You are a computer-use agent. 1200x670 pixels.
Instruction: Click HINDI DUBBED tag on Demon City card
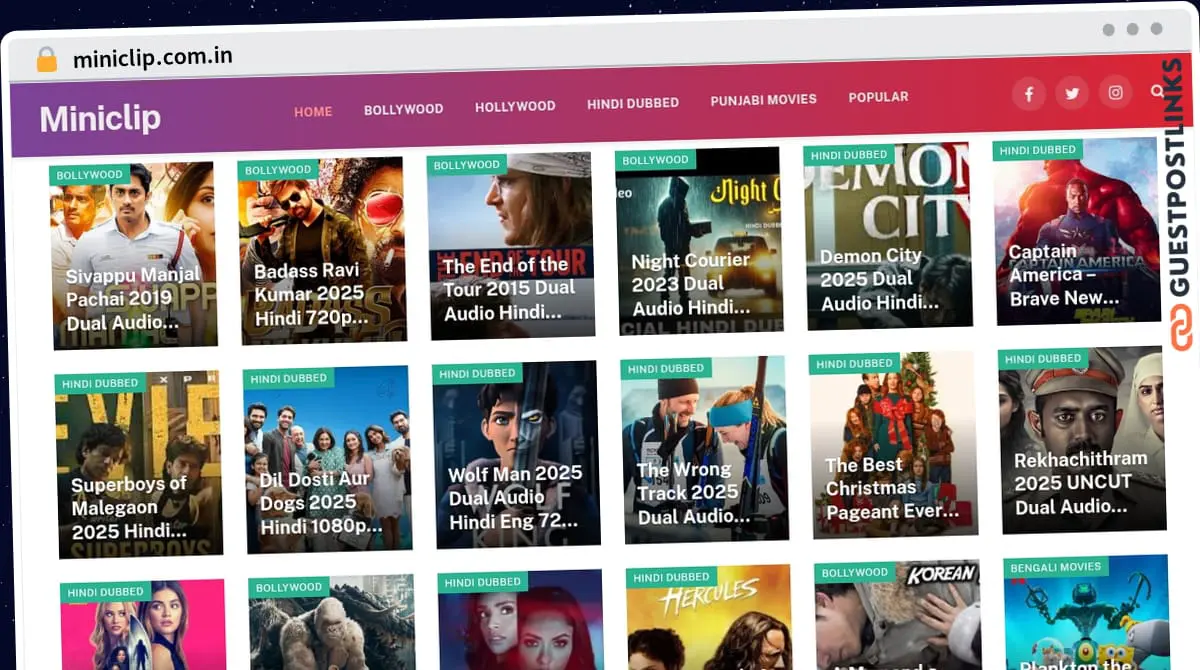(x=849, y=155)
